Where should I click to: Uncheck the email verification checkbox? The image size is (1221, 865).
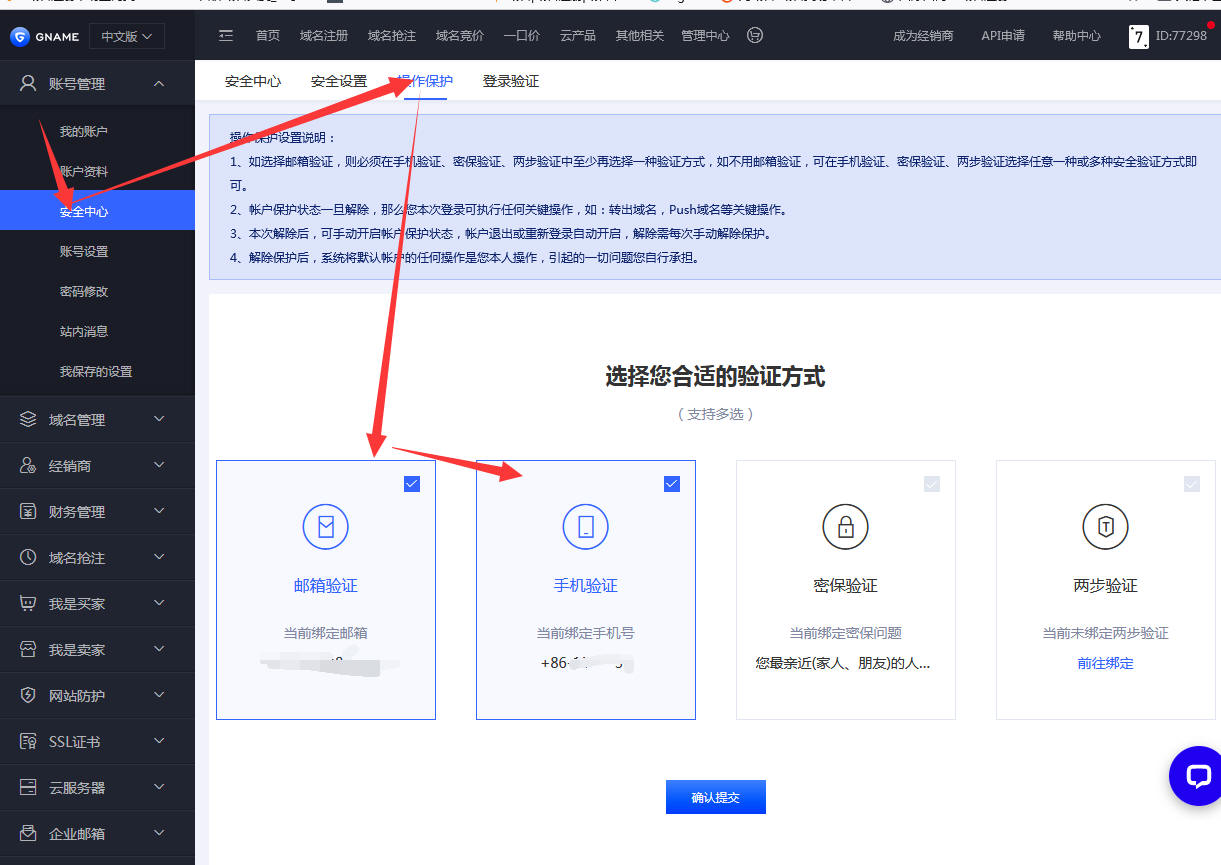click(412, 484)
